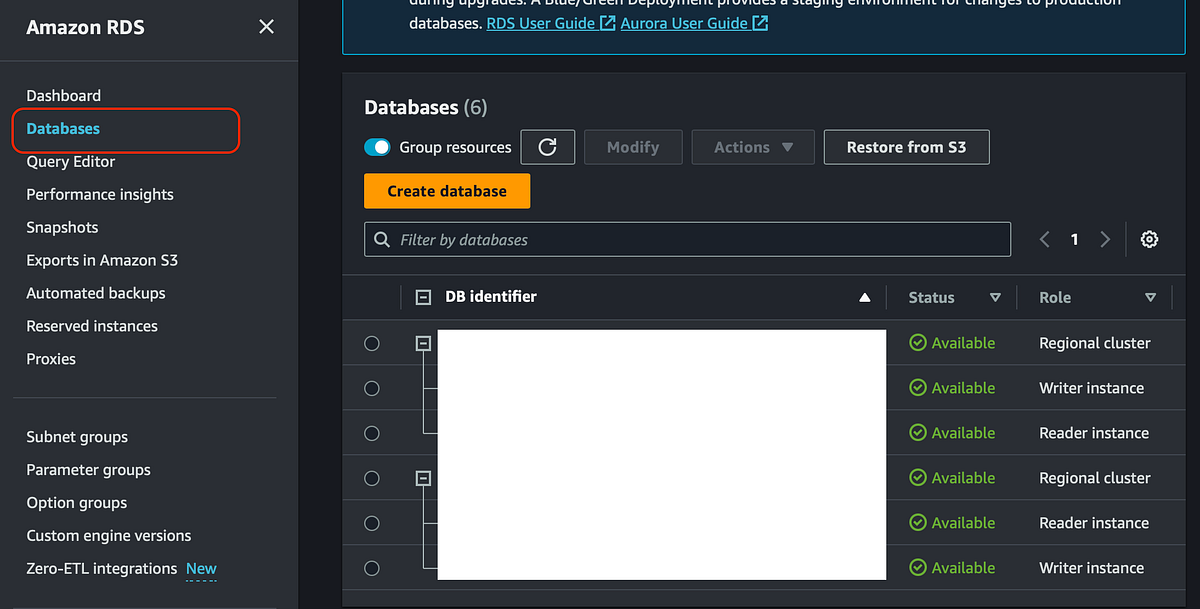Refresh the databases list

coord(547,146)
